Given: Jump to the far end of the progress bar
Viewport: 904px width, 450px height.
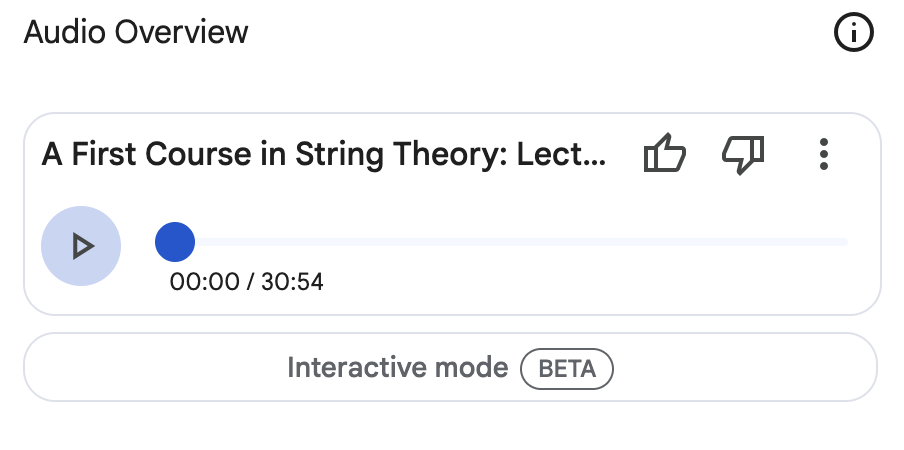Looking at the screenshot, I should coord(845,242).
